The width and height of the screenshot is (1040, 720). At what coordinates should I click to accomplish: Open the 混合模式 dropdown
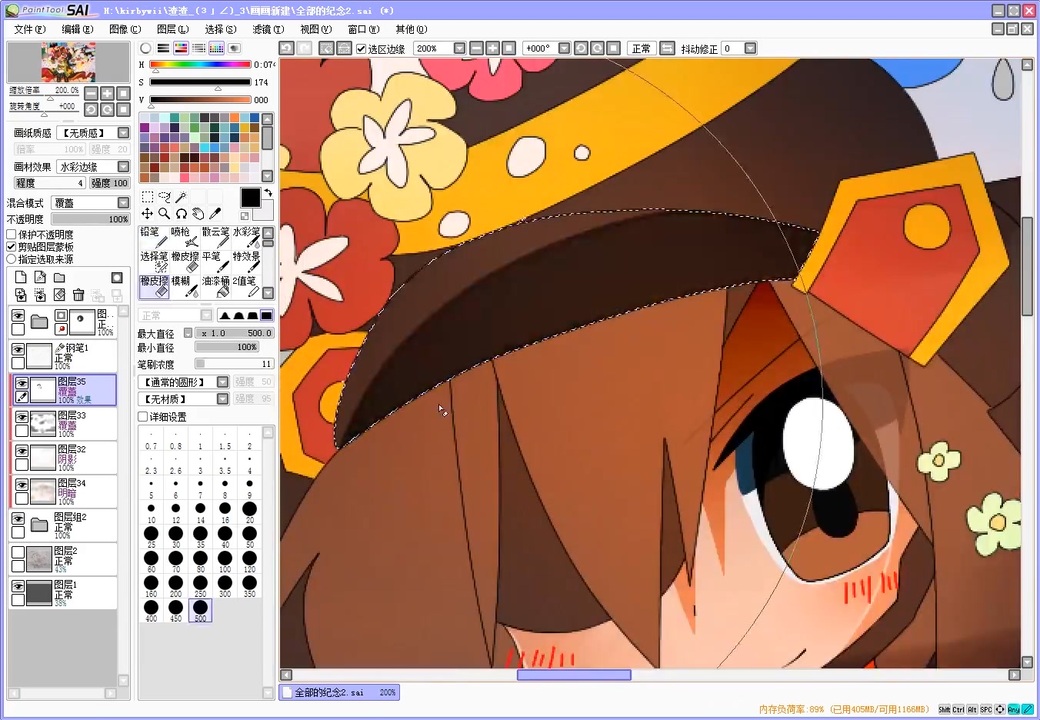(123, 202)
